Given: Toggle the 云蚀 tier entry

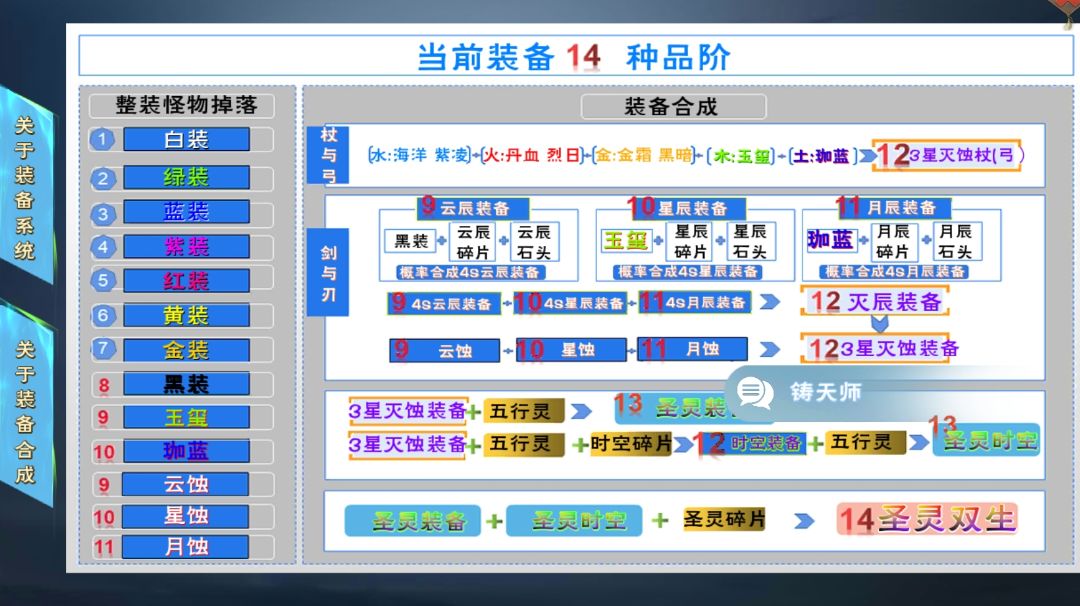Looking at the screenshot, I should click(185, 484).
